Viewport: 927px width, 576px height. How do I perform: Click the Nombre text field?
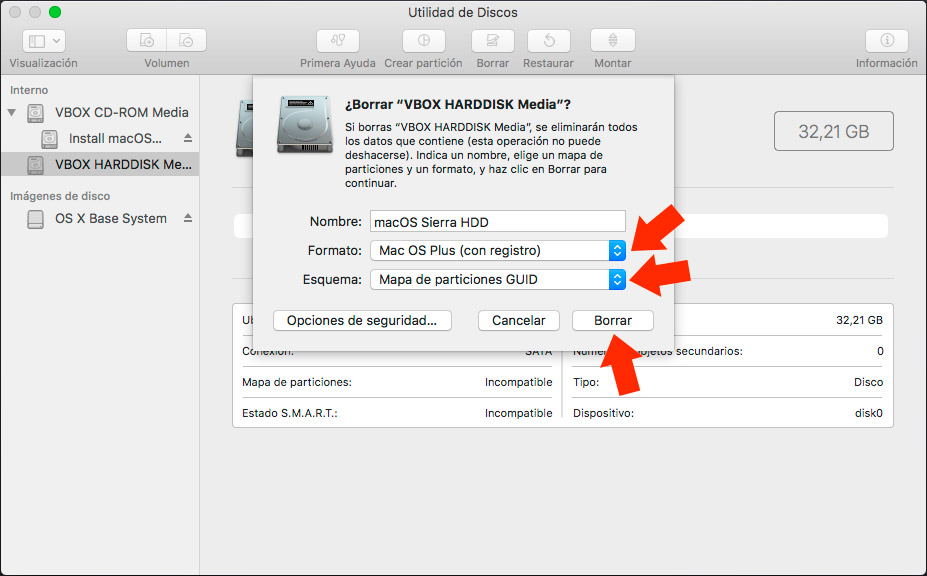coord(498,222)
